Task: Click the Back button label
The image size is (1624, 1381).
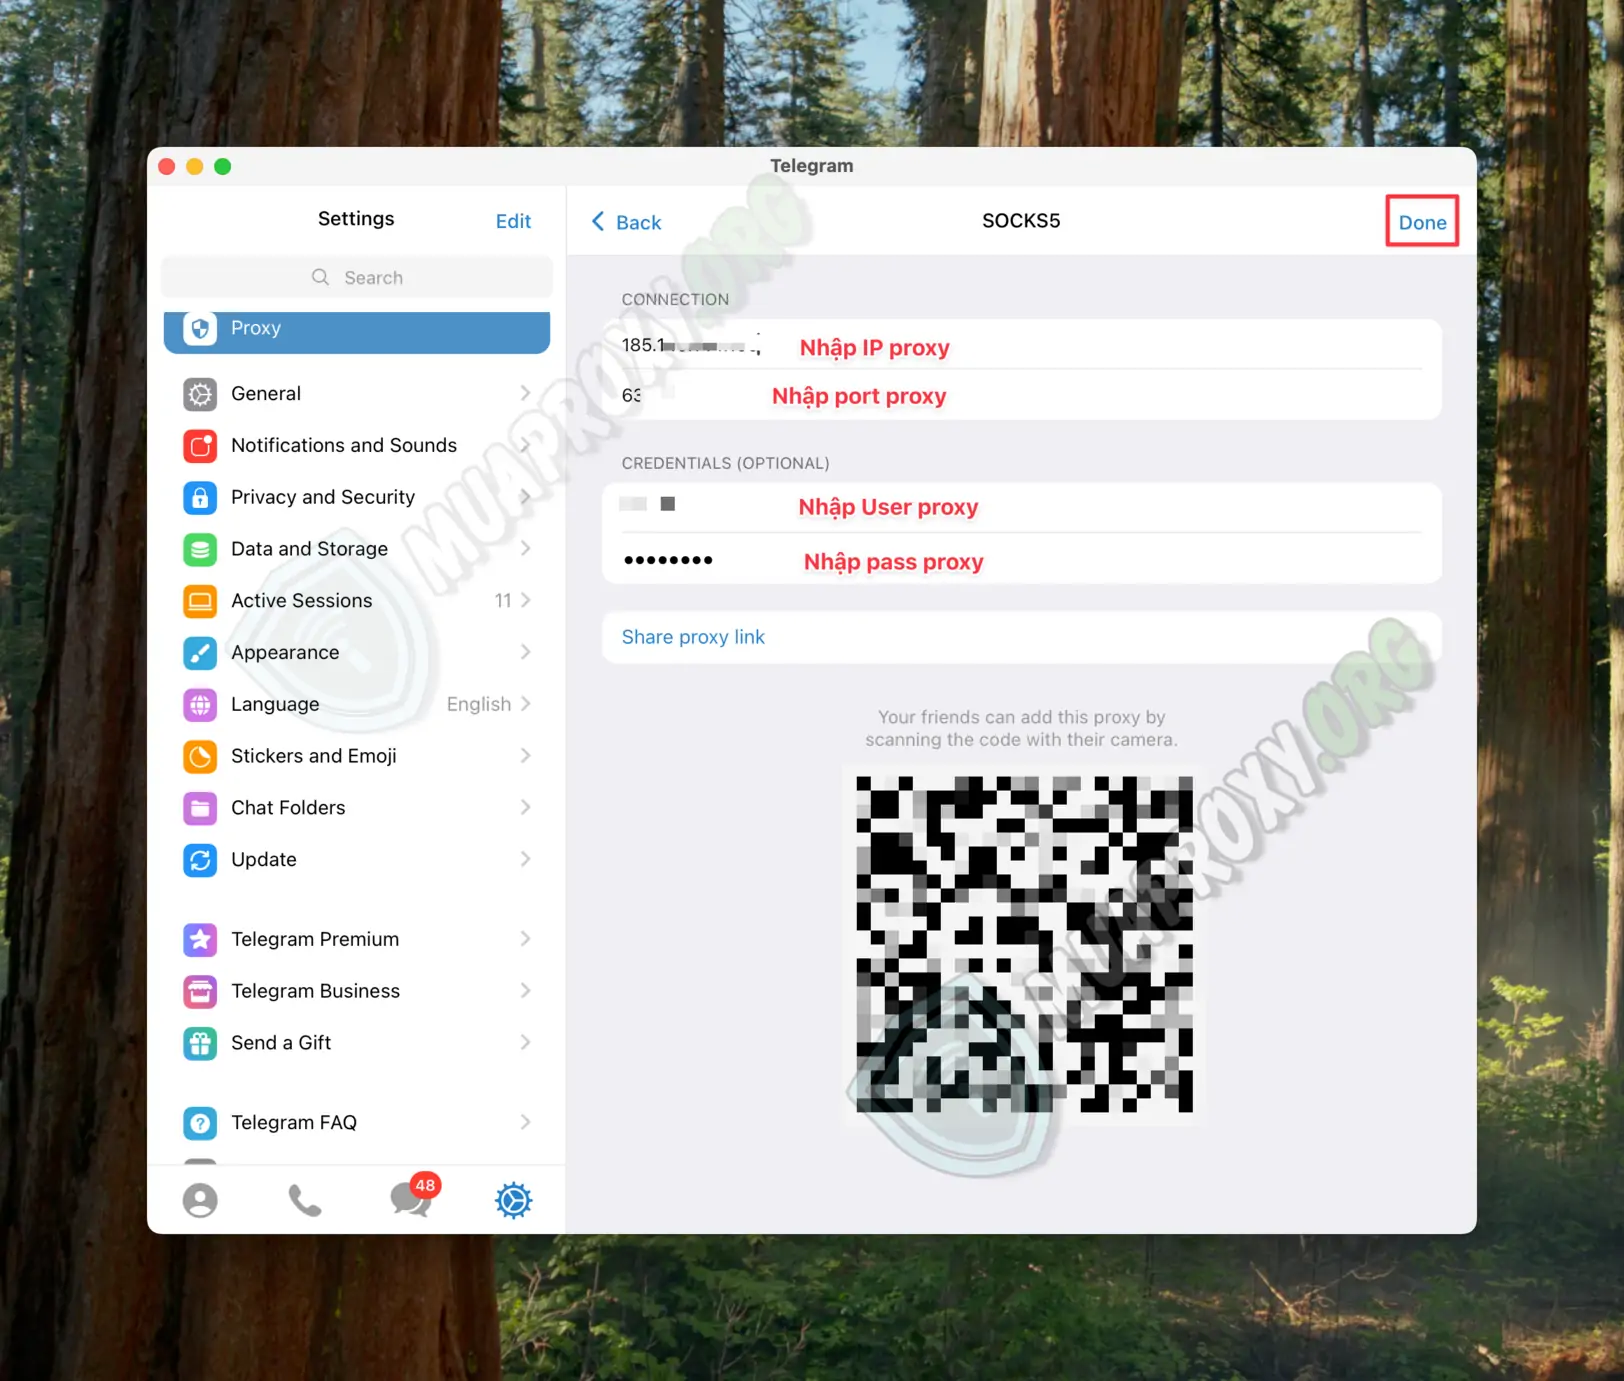Action: 638,222
